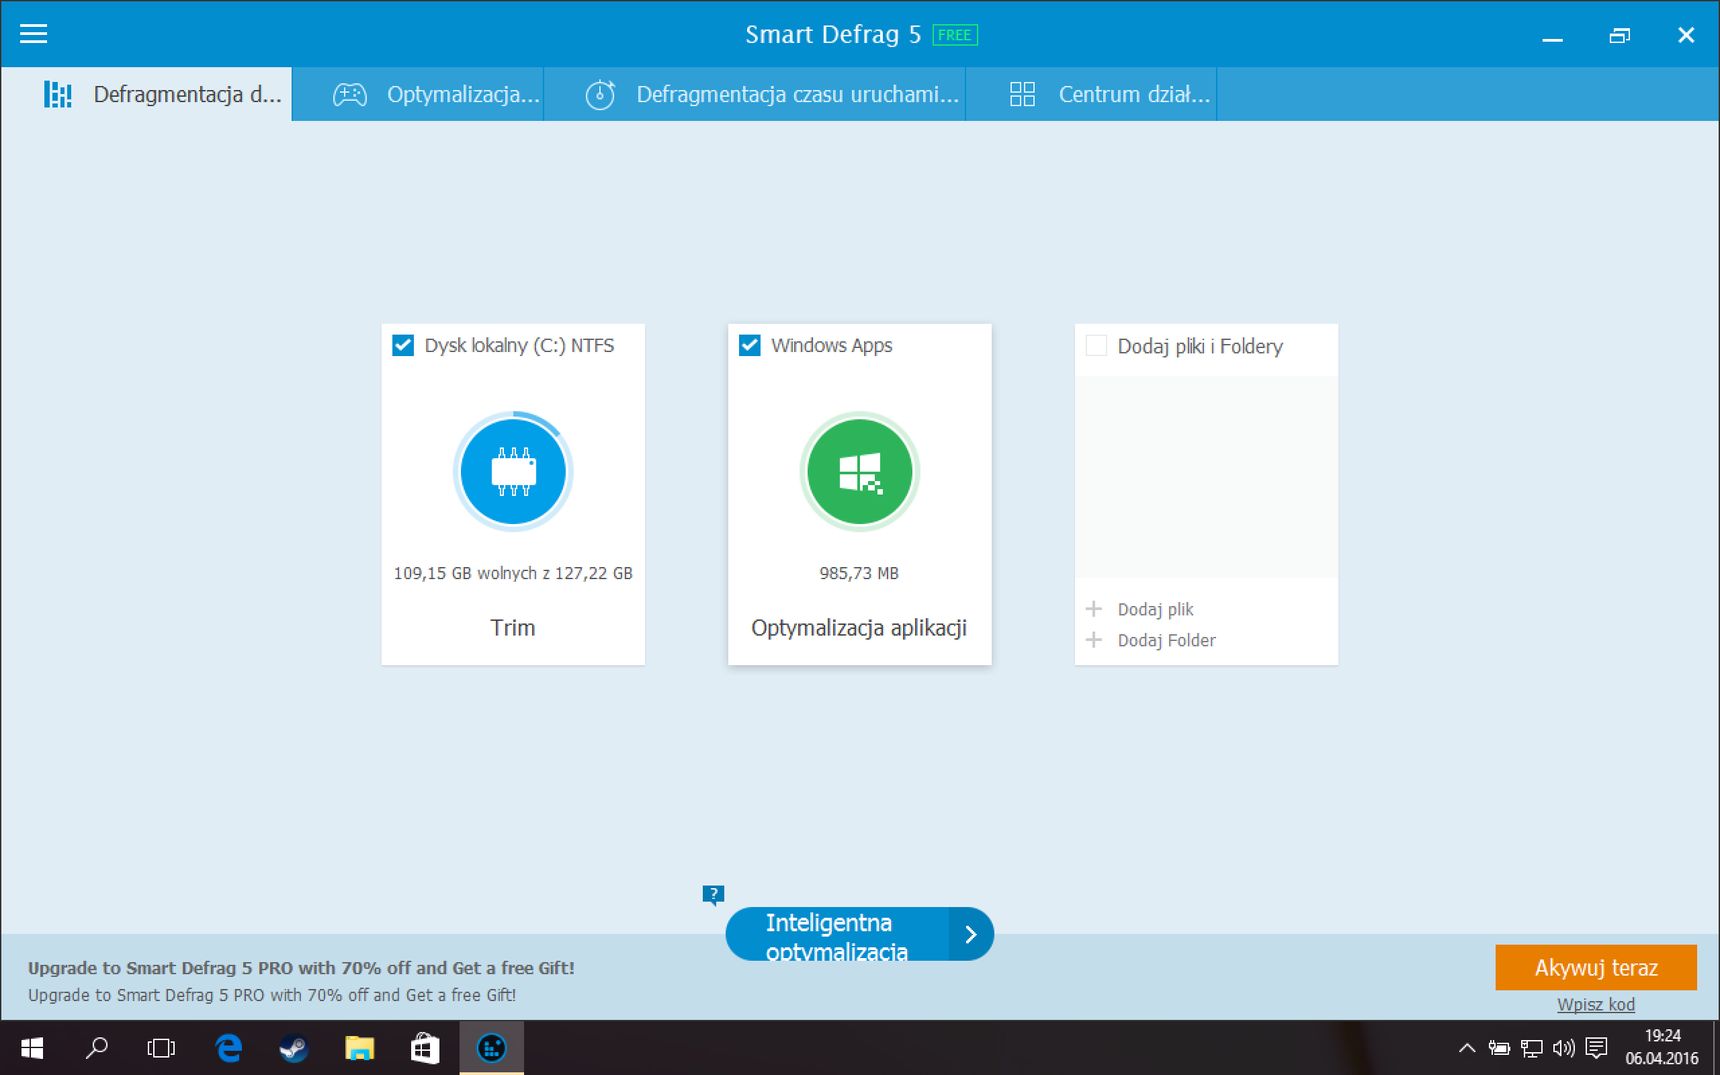This screenshot has width=1720, height=1075.
Task: Launch Microsoft Edge from the taskbar
Action: (229, 1048)
